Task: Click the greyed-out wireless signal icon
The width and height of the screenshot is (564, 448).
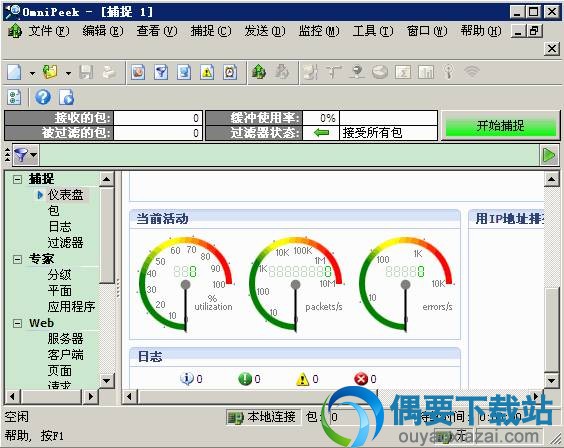Action: [472, 72]
